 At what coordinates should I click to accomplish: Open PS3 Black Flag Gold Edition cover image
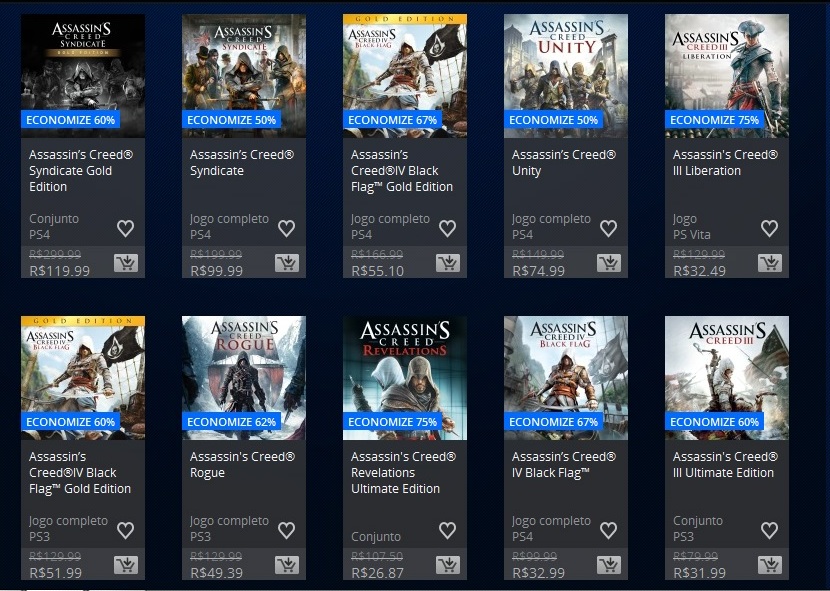(83, 378)
